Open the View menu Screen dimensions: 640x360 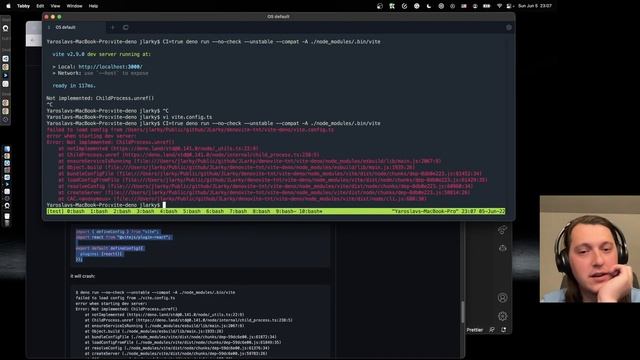tap(55, 6)
